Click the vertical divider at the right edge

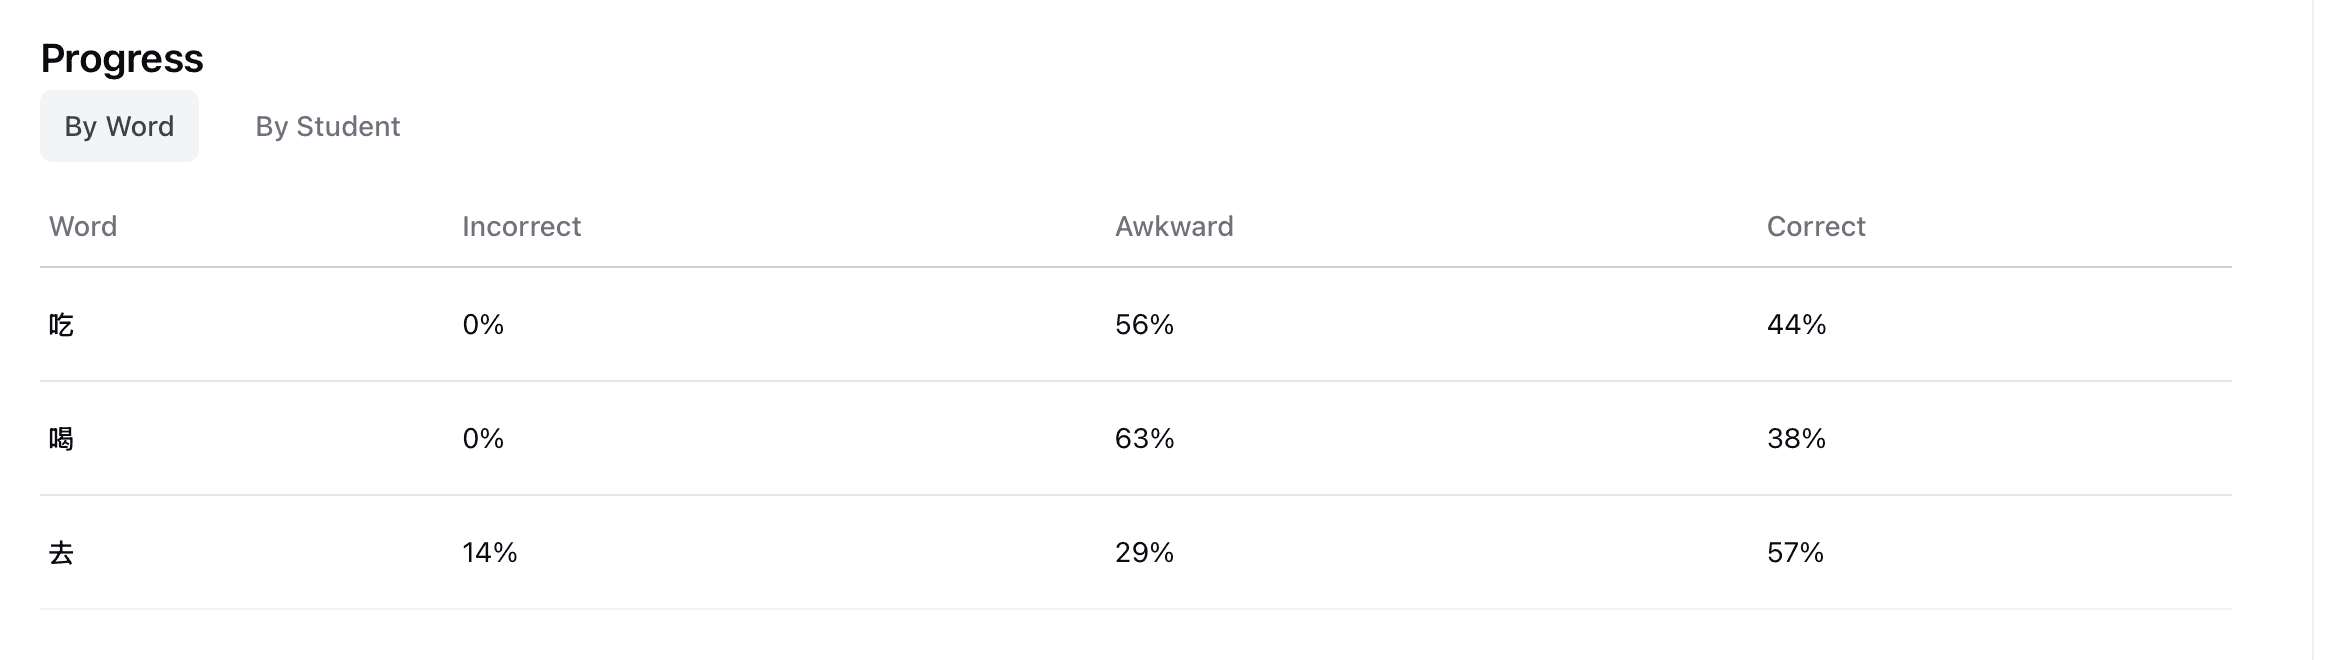pos(2312,330)
